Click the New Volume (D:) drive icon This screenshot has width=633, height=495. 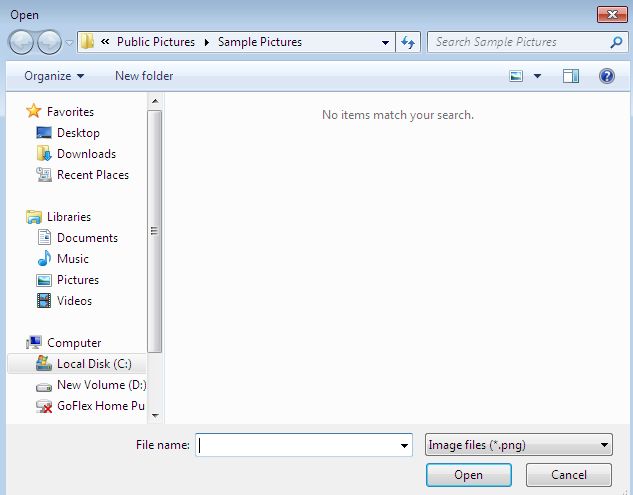click(44, 387)
